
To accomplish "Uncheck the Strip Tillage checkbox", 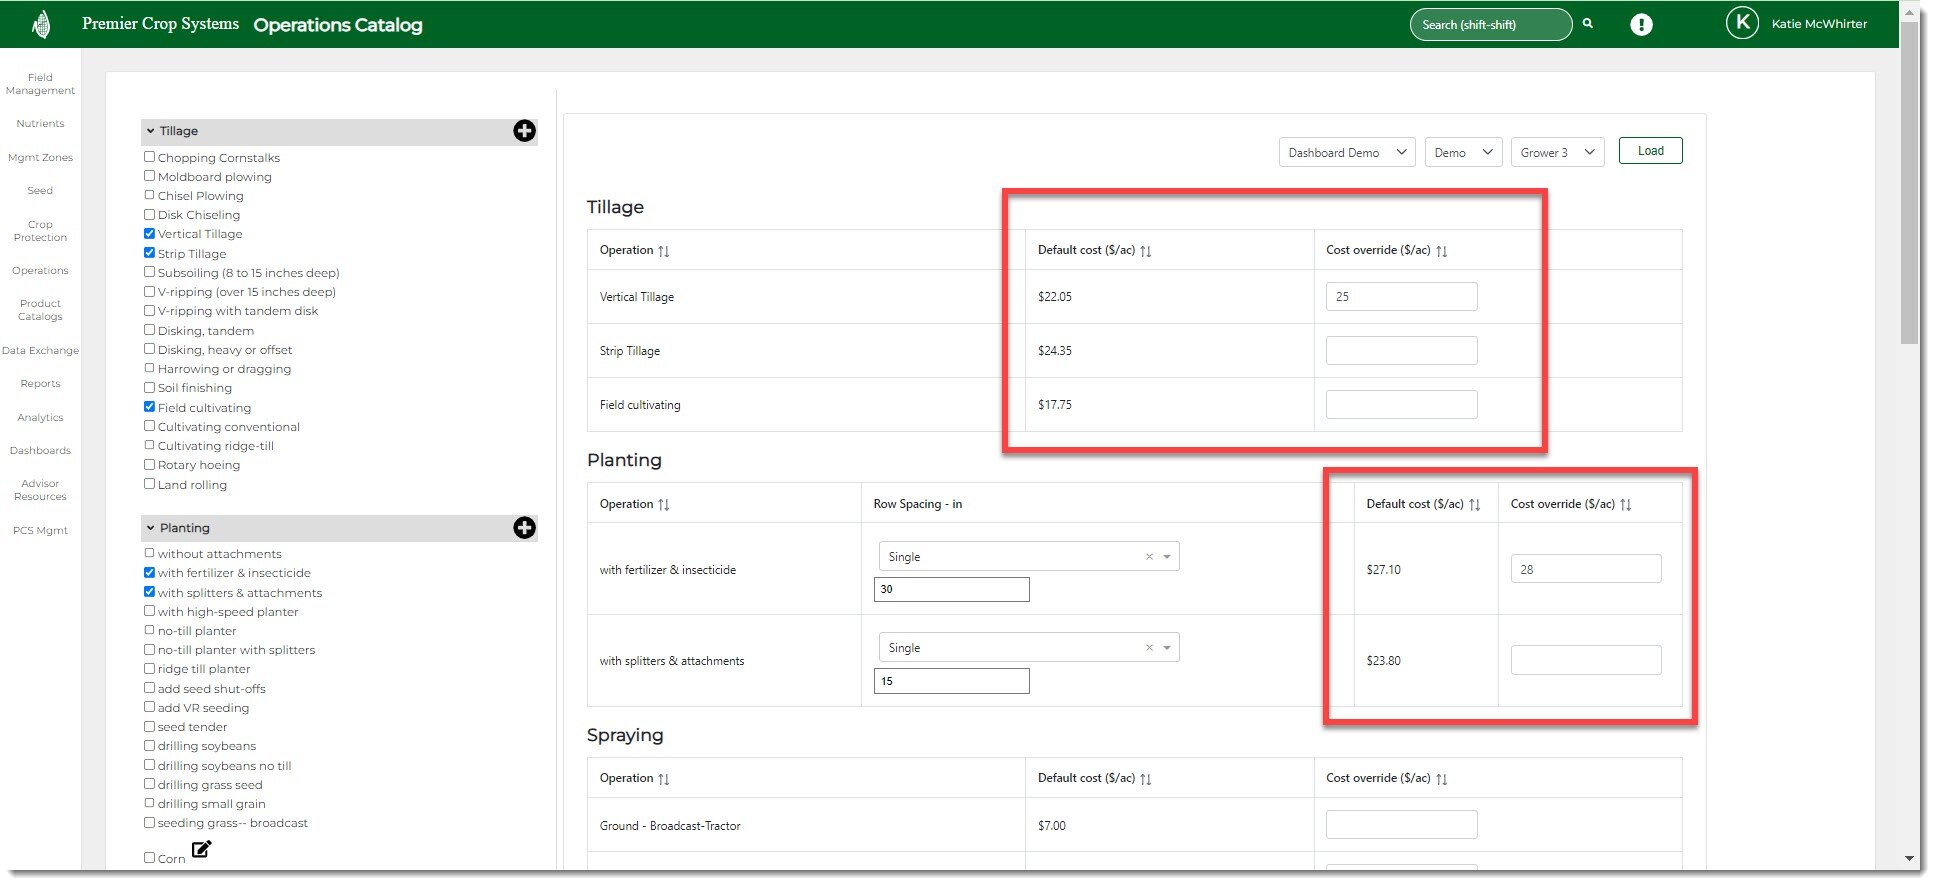I will pyautogui.click(x=149, y=253).
